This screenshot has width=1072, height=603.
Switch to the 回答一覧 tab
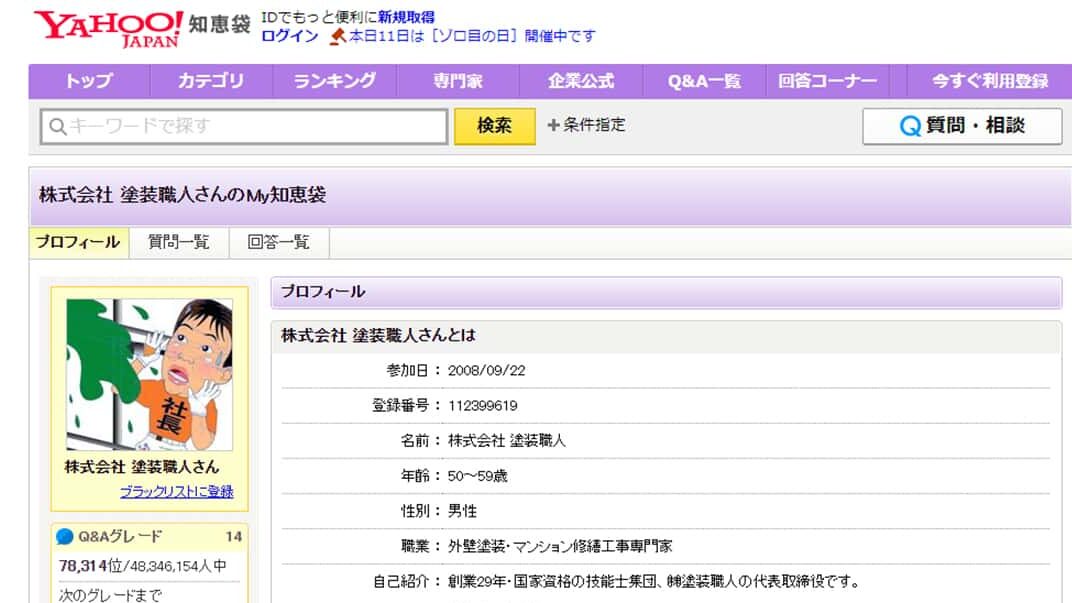tap(277, 242)
